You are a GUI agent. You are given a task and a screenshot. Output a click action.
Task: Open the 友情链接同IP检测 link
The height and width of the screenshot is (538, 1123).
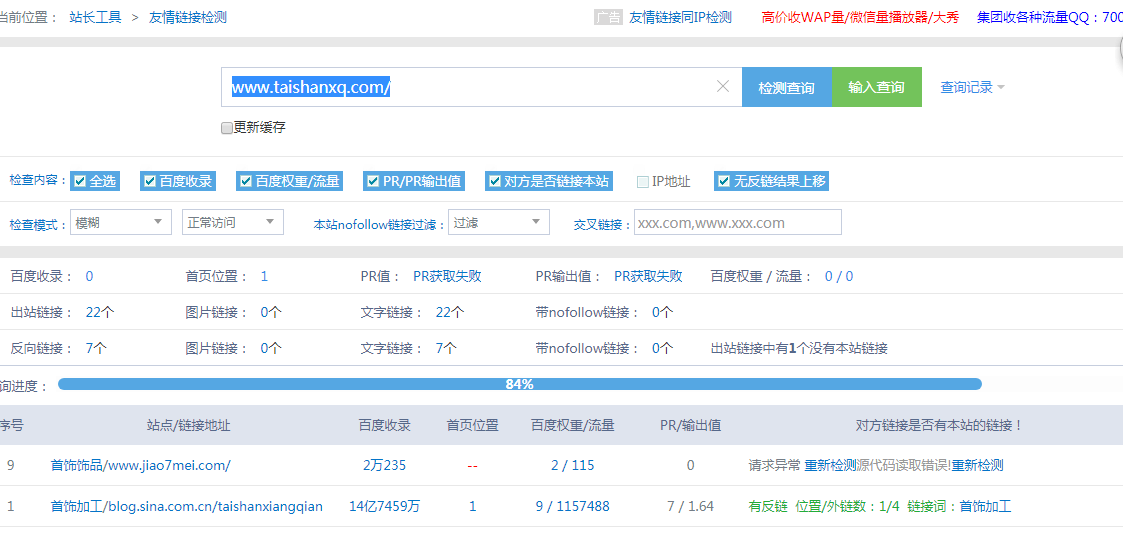[x=680, y=17]
